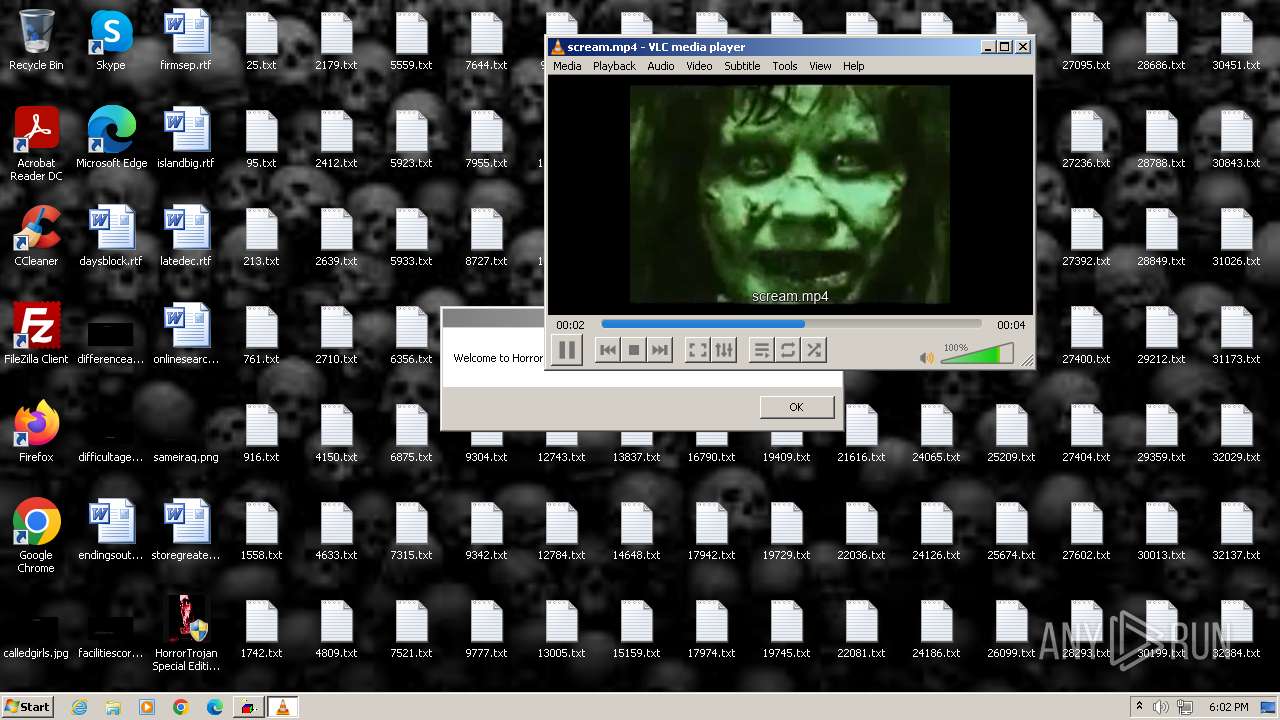
Task: Skip to next media in VLC
Action: pyautogui.click(x=659, y=350)
